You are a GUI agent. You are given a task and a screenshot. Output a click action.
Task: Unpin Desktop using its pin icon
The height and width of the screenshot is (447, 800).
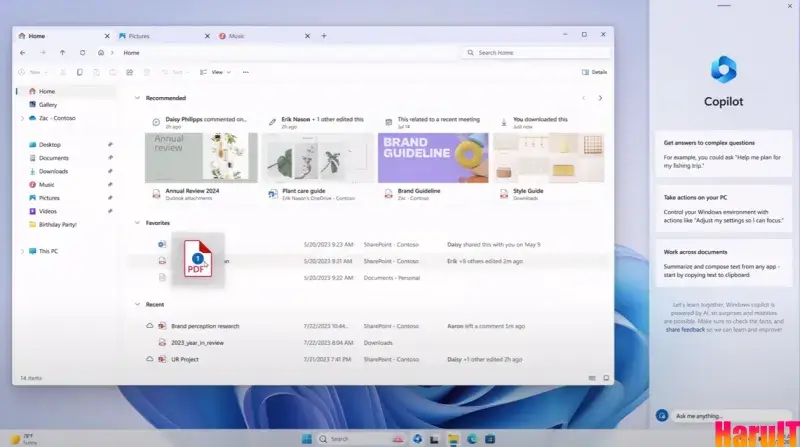coord(110,145)
